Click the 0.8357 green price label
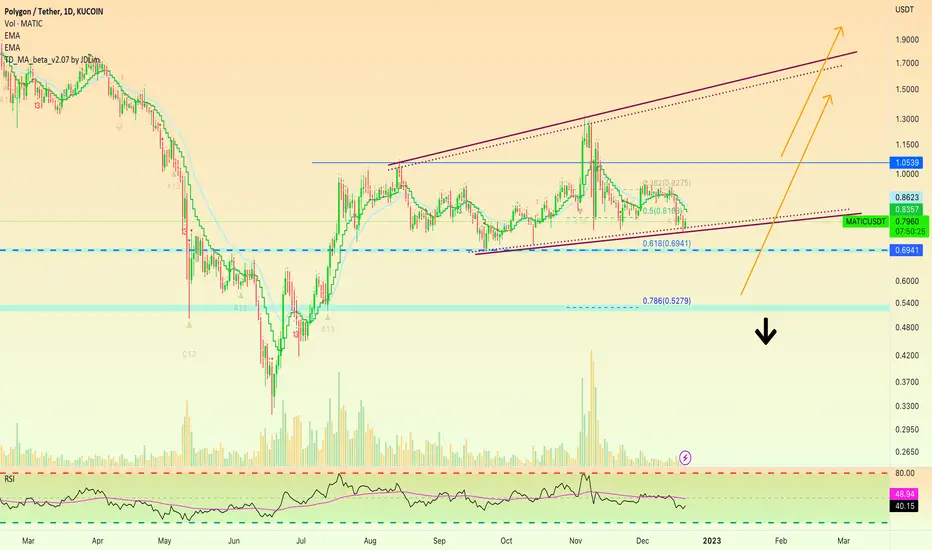The height and width of the screenshot is (550, 932). 906,209
